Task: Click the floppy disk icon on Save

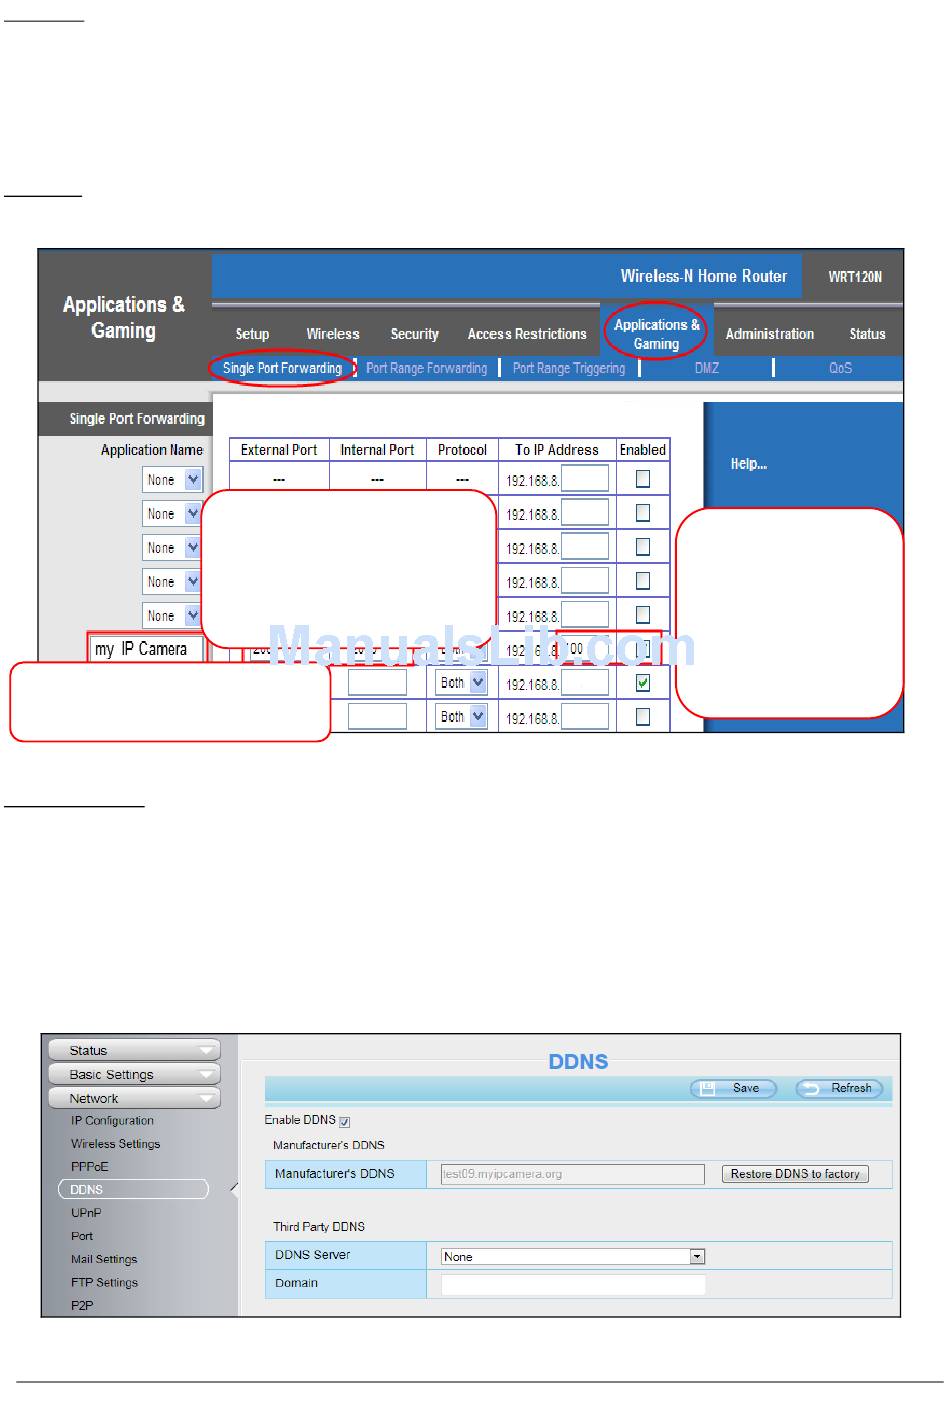Action: pyautogui.click(x=708, y=1088)
